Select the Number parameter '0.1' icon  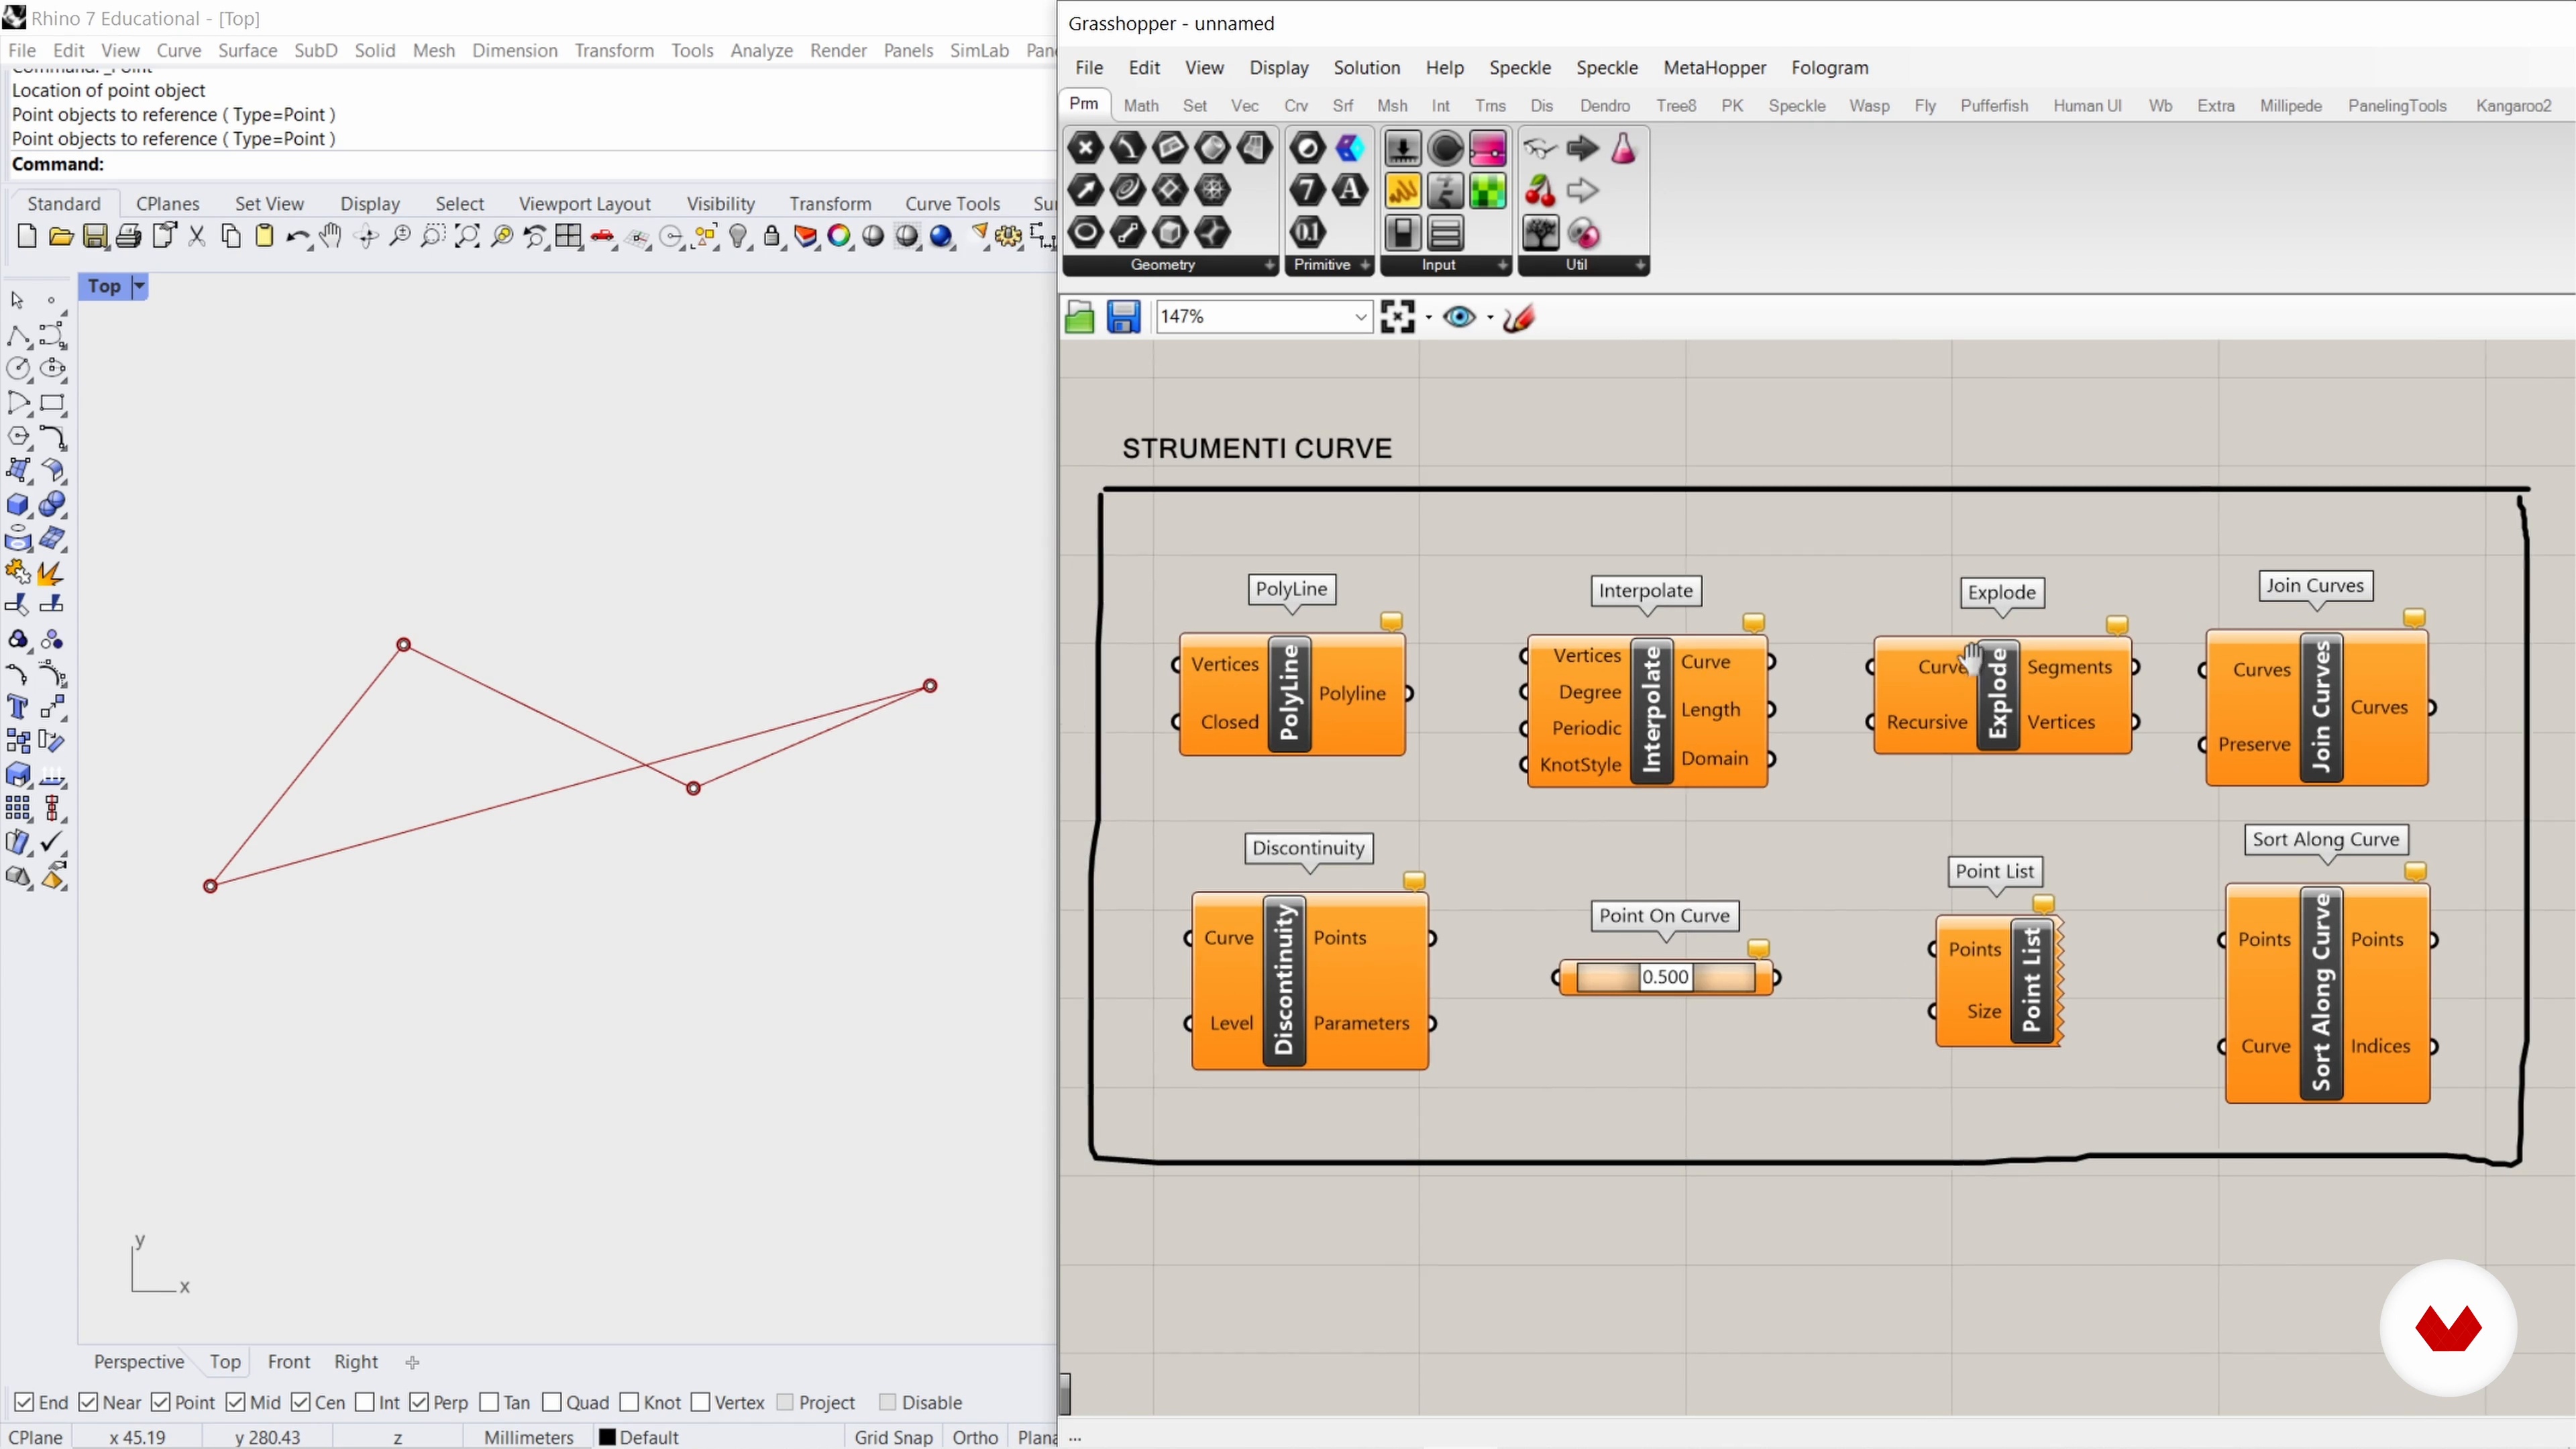coord(1307,233)
